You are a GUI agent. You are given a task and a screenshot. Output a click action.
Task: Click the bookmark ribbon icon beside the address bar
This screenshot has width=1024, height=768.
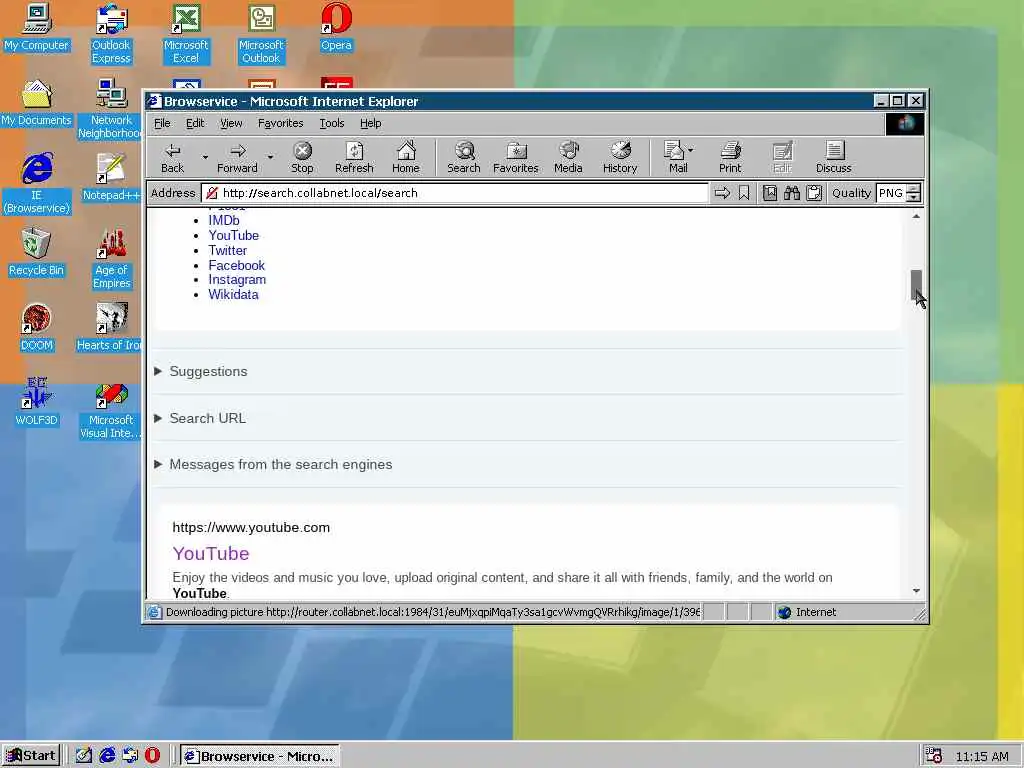tap(744, 193)
